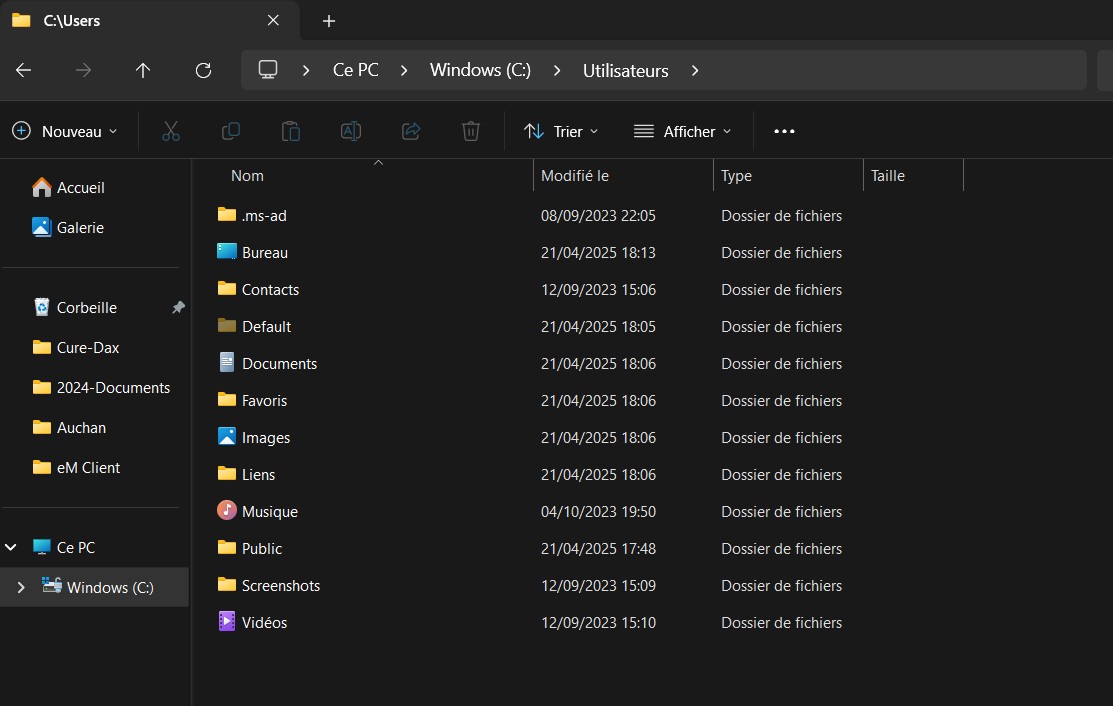Expand chevron after Ce PC breadcrumb
This screenshot has width=1113, height=706.
point(404,70)
